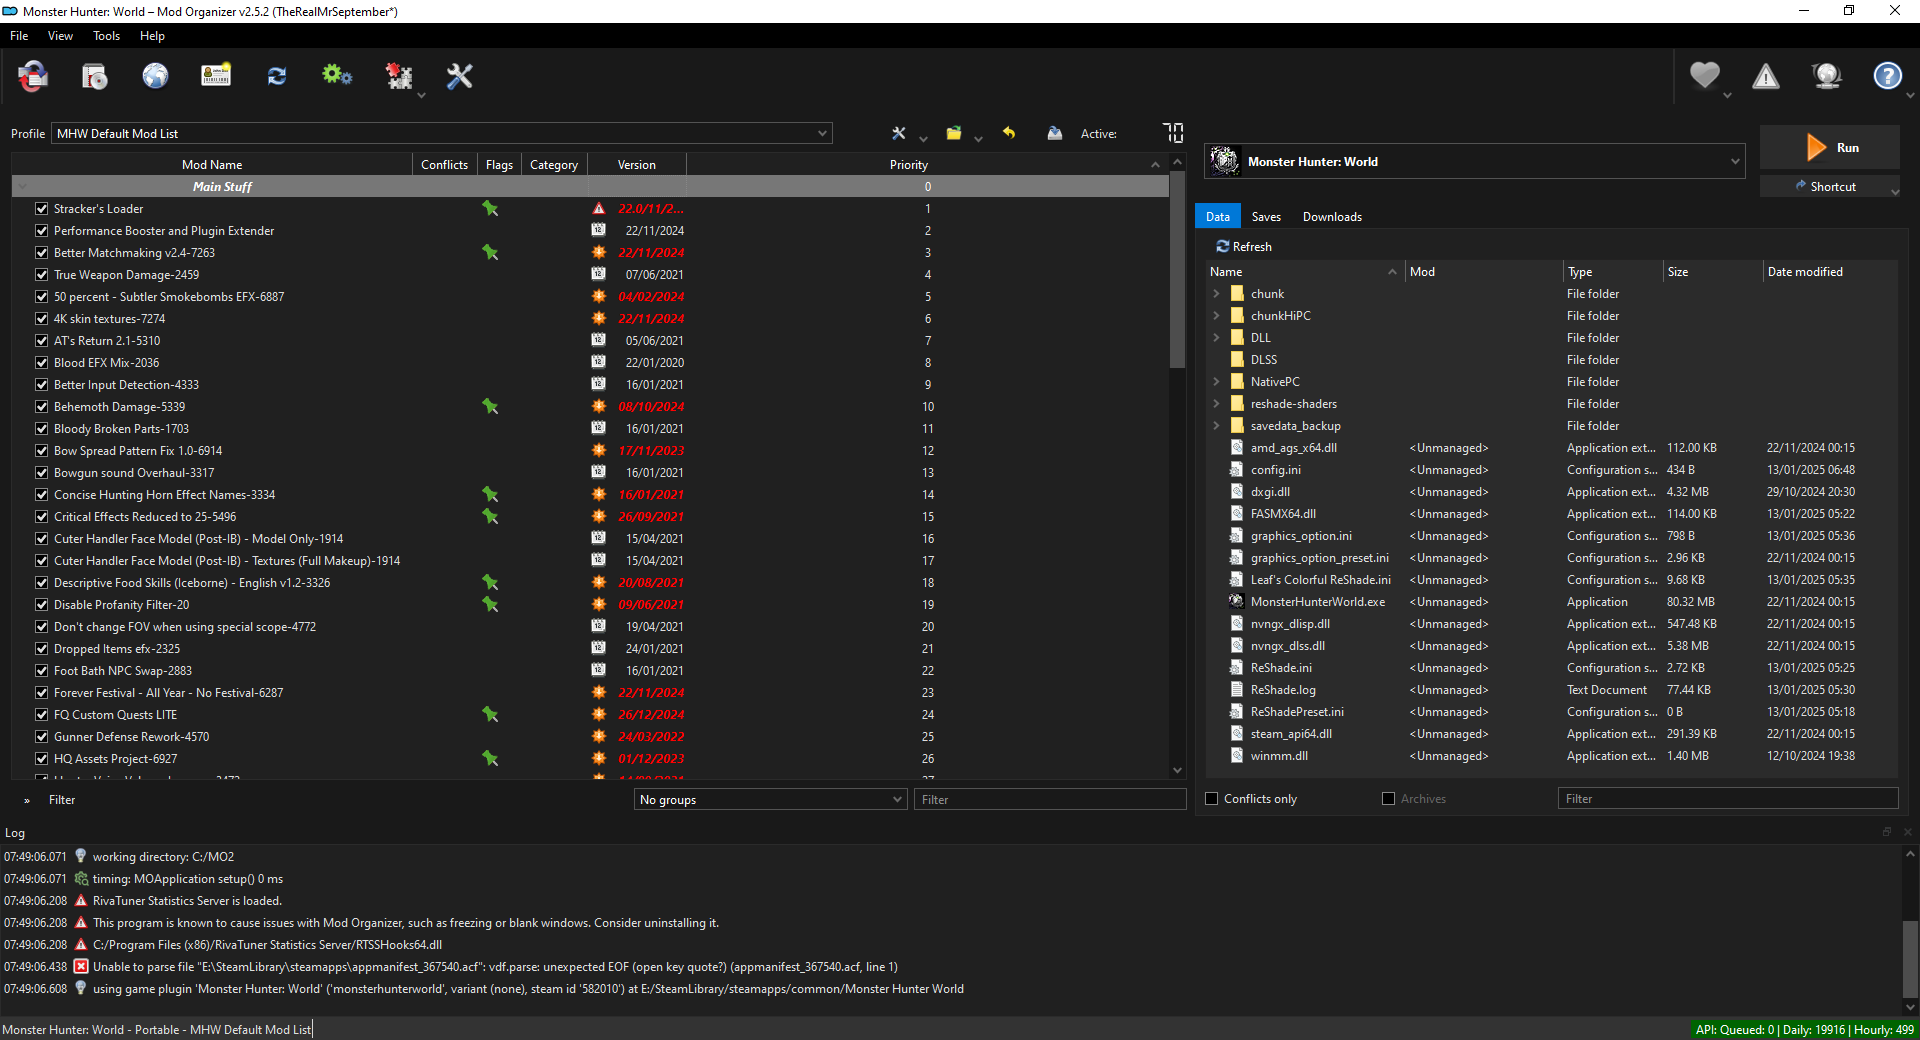This screenshot has height=1040, width=1920.
Task: Click the Update globe icon near Help
Action: 1827,76
